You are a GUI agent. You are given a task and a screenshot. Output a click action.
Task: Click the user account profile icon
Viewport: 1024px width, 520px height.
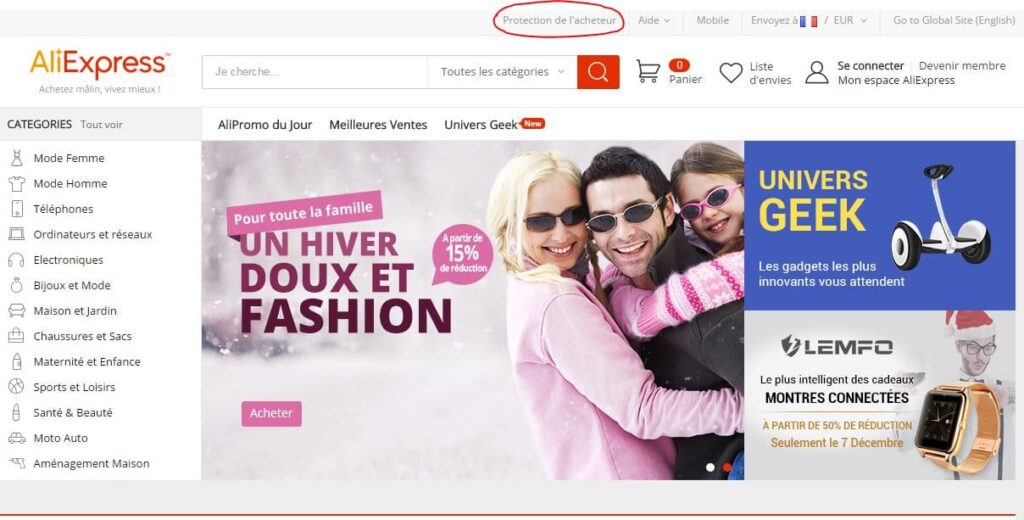[x=817, y=72]
